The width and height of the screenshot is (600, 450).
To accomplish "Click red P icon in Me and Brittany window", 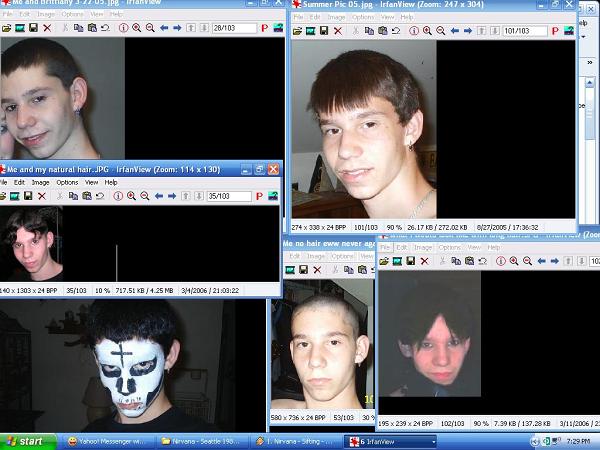I will (262, 29).
